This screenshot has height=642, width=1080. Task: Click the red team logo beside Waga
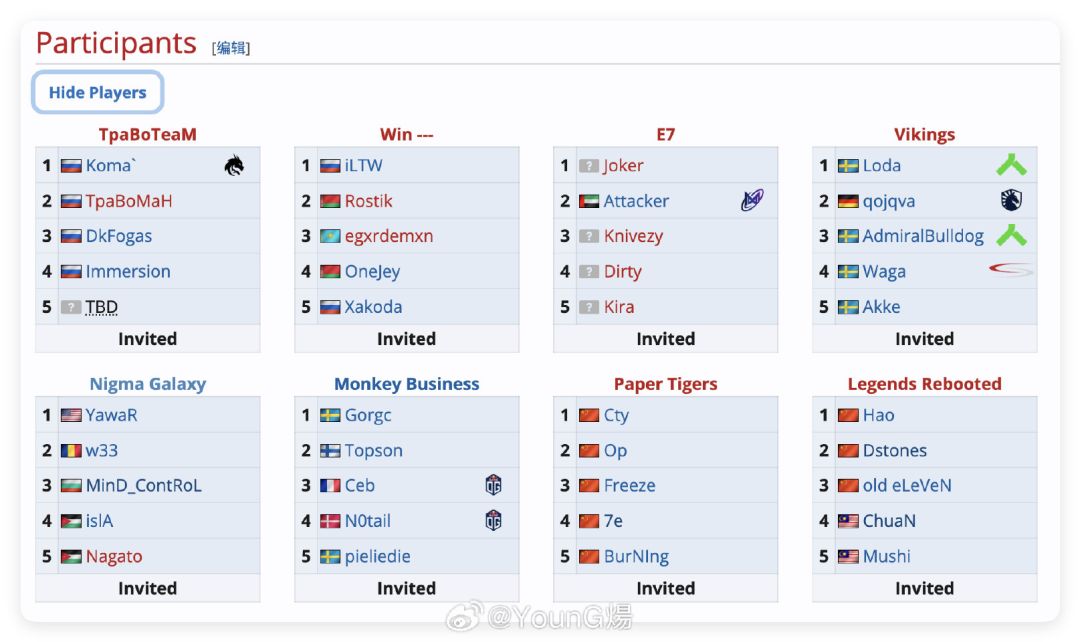coord(1011,271)
